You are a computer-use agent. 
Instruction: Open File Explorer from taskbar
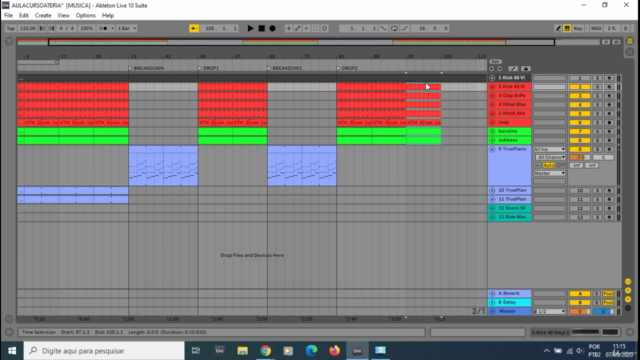[x=242, y=351]
